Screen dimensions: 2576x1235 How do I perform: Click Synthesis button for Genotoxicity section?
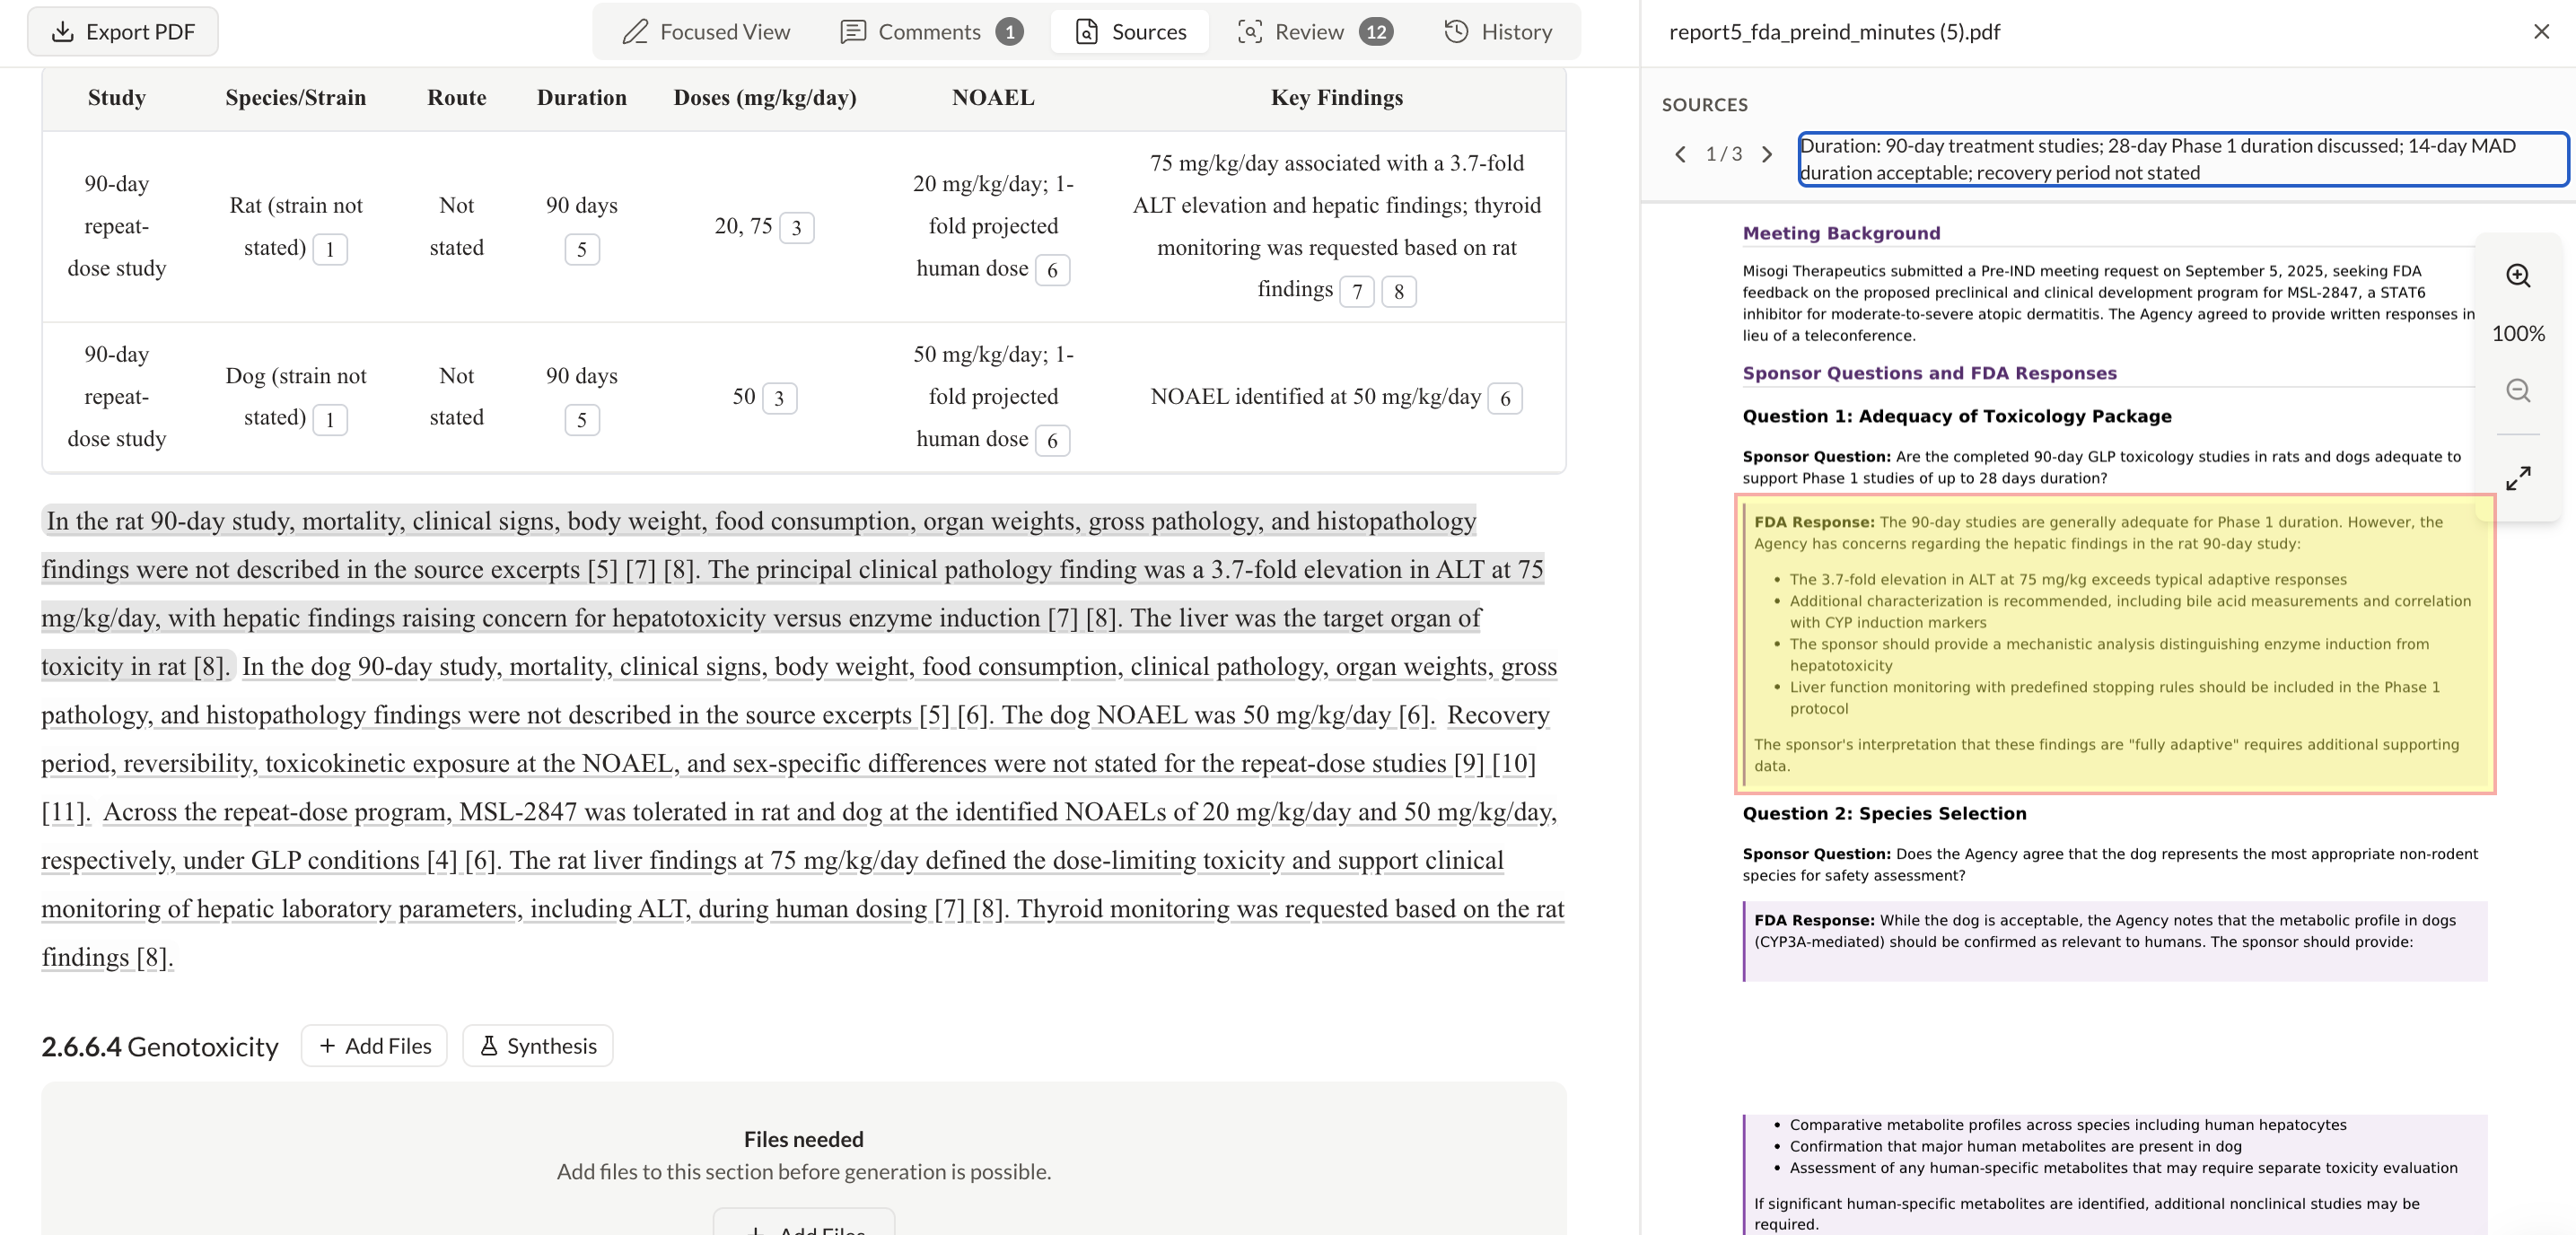538,1046
